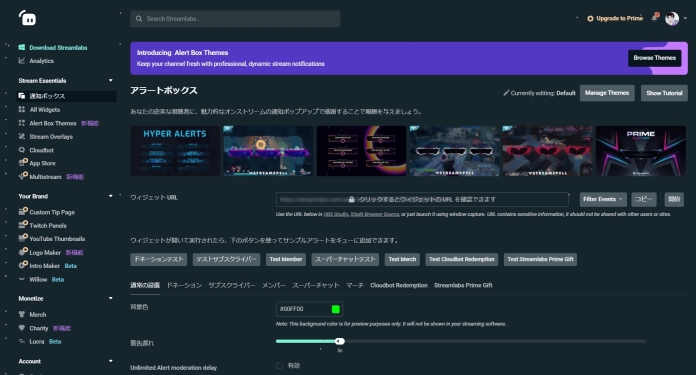
Task: Click the Willow icon in sidebar
Action: pos(21,280)
